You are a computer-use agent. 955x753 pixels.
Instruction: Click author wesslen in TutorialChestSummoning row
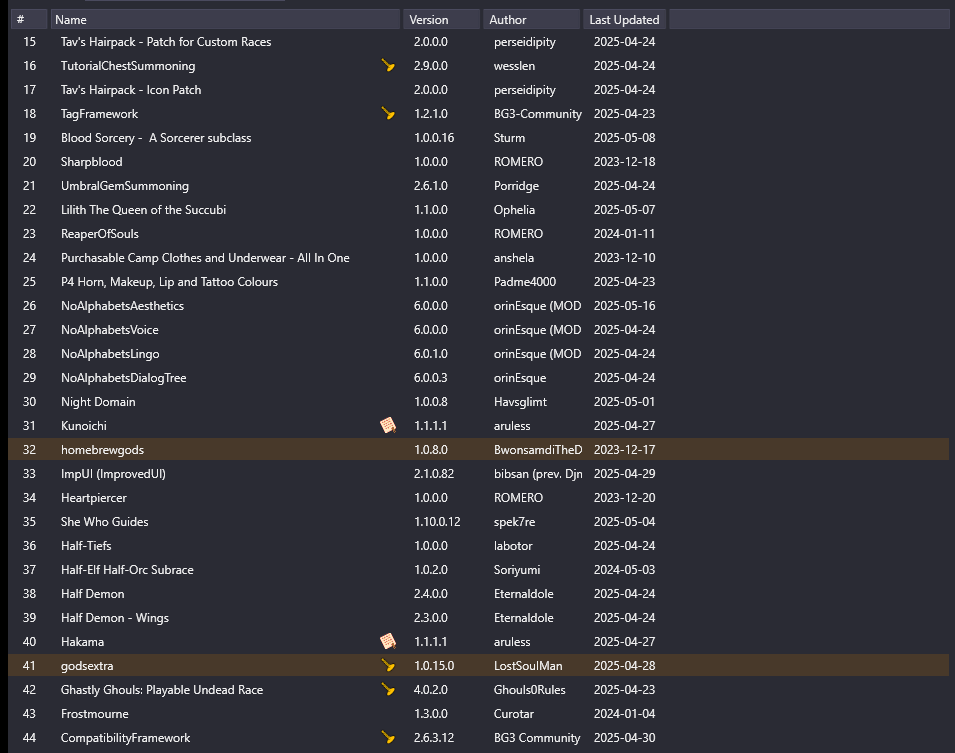pos(515,65)
